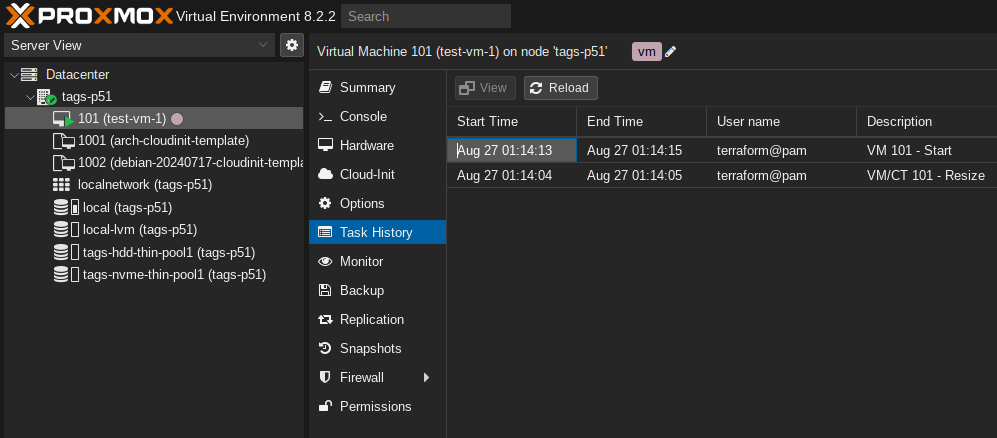Image resolution: width=997 pixels, height=438 pixels.
Task: Collapse the tags-p51 node
Action: tap(28, 97)
